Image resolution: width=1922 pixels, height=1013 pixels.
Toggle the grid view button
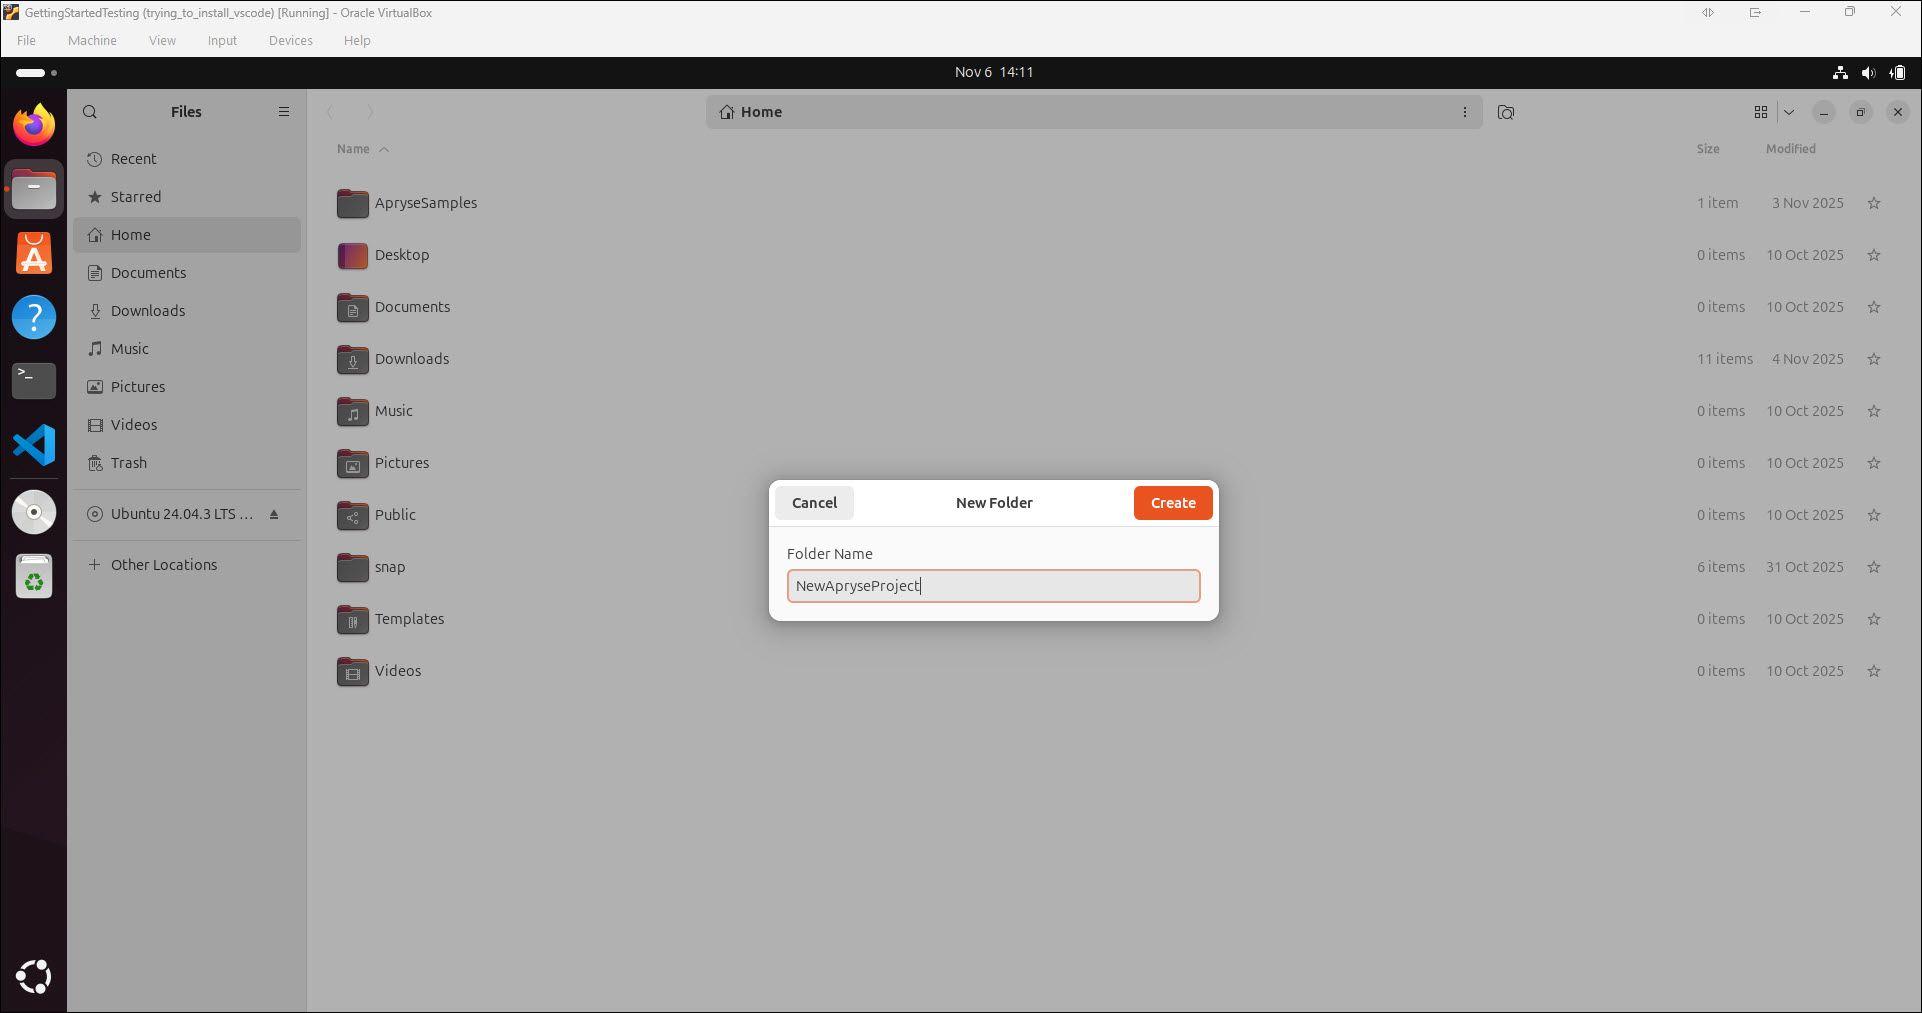pos(1760,112)
